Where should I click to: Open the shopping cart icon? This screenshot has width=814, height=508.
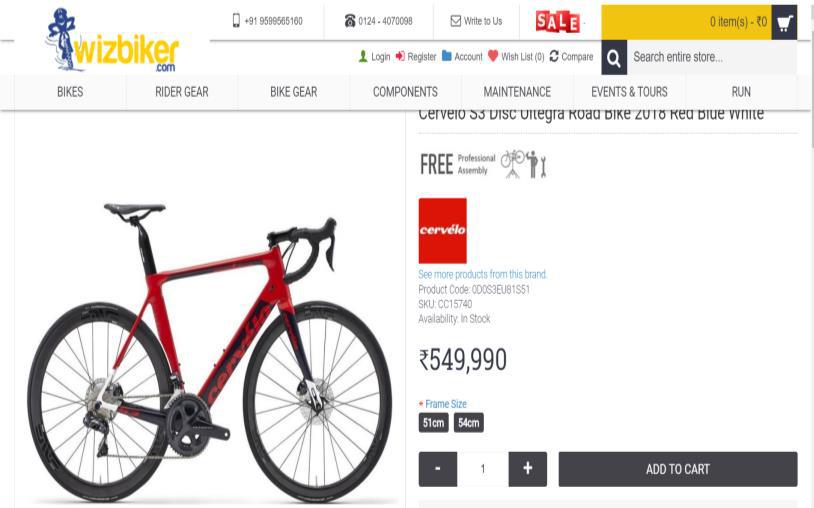784,22
